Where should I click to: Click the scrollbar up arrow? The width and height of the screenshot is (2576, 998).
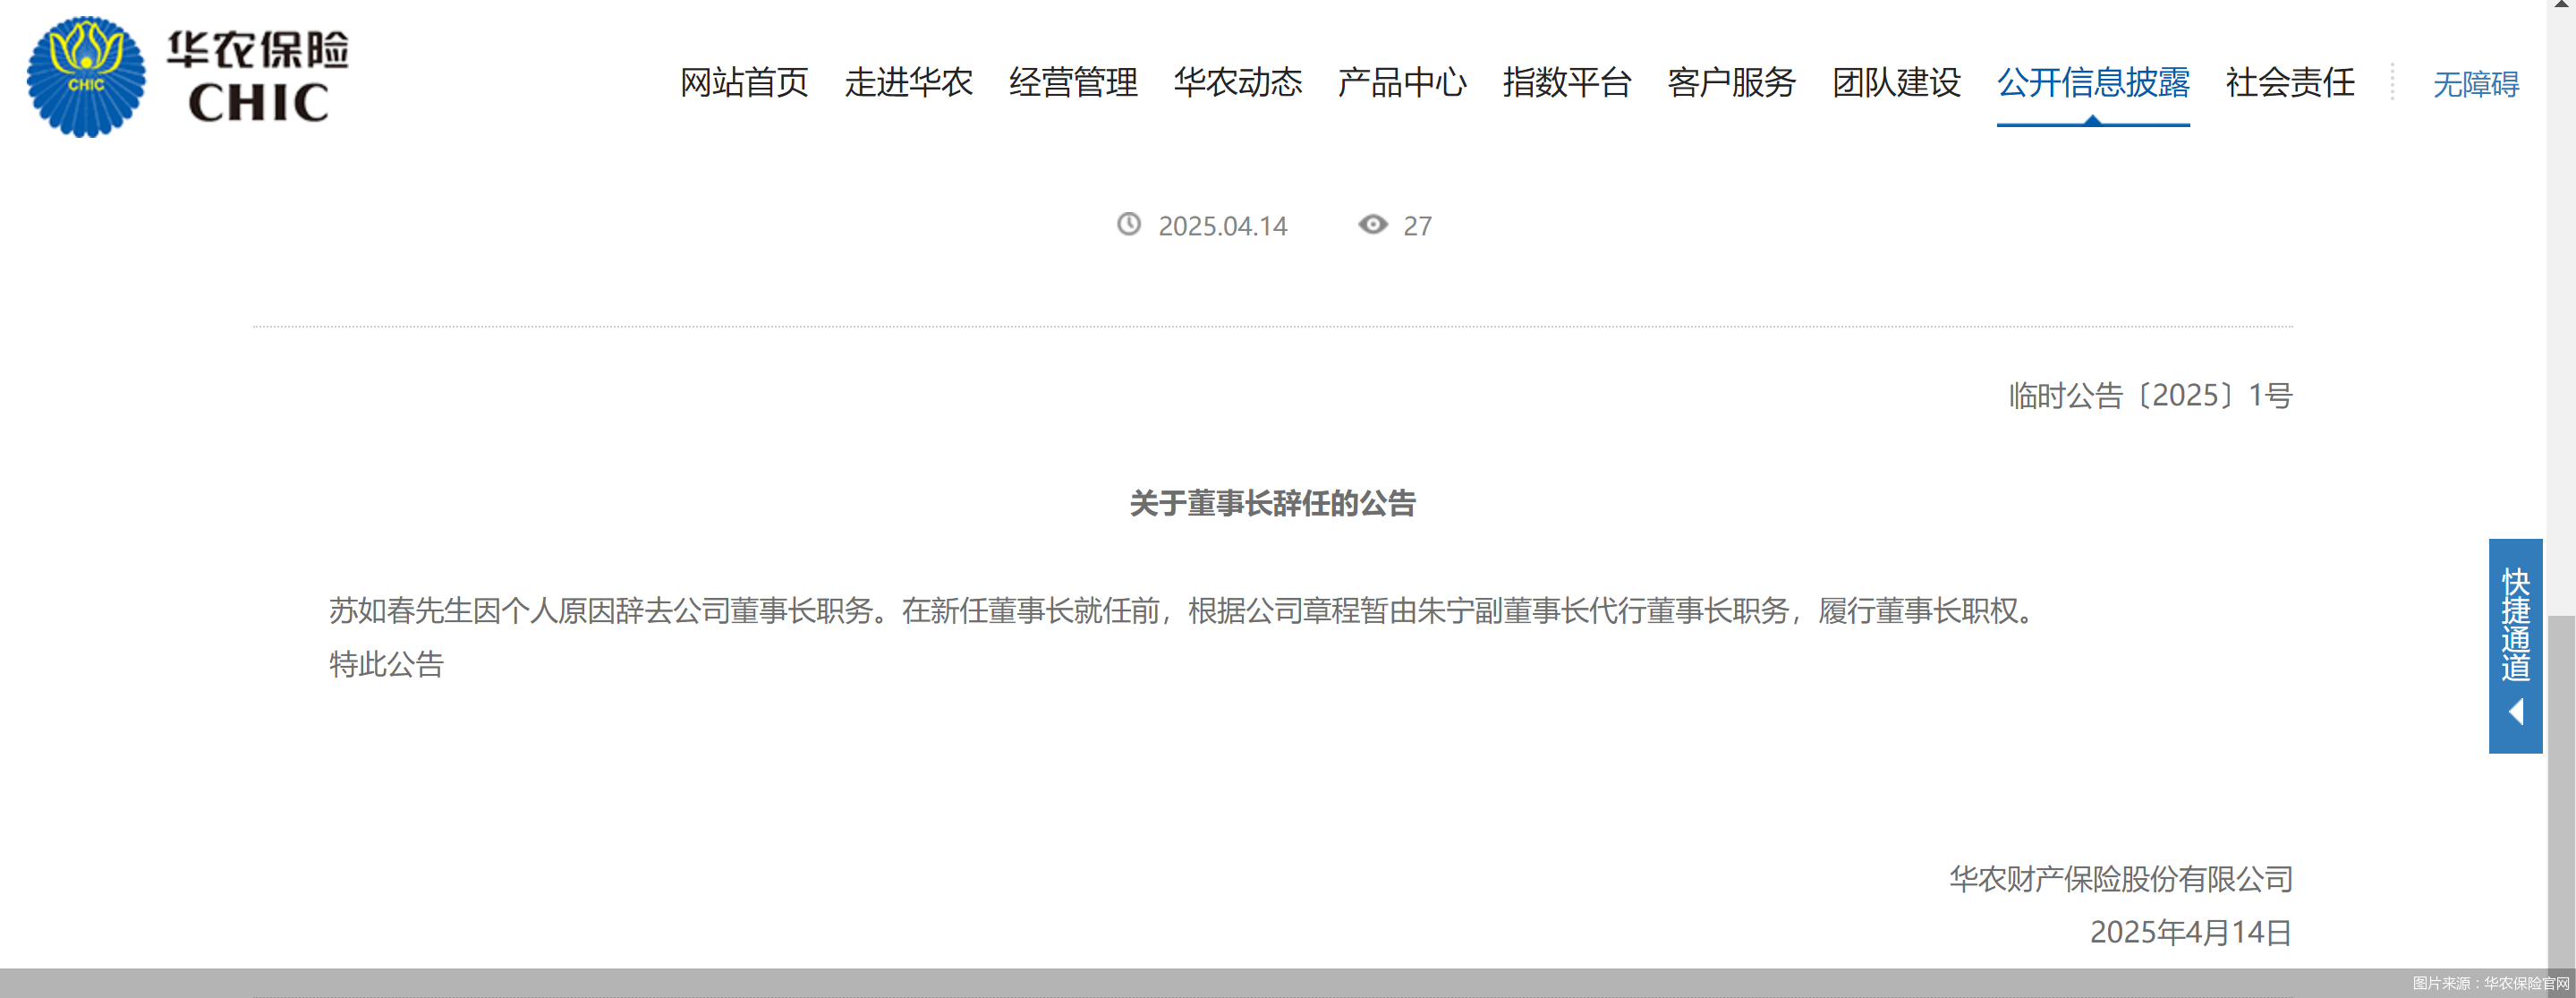coord(2561,5)
